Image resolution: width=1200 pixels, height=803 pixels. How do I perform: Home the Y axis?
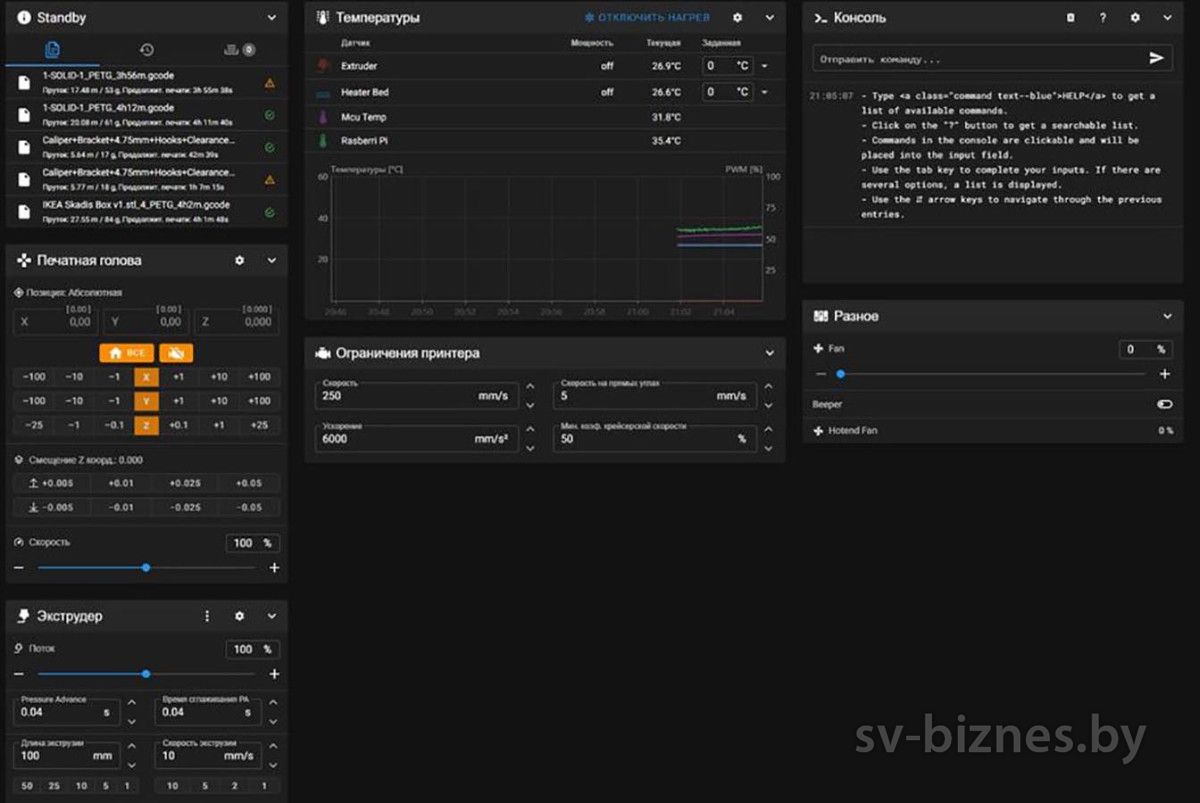coord(146,401)
